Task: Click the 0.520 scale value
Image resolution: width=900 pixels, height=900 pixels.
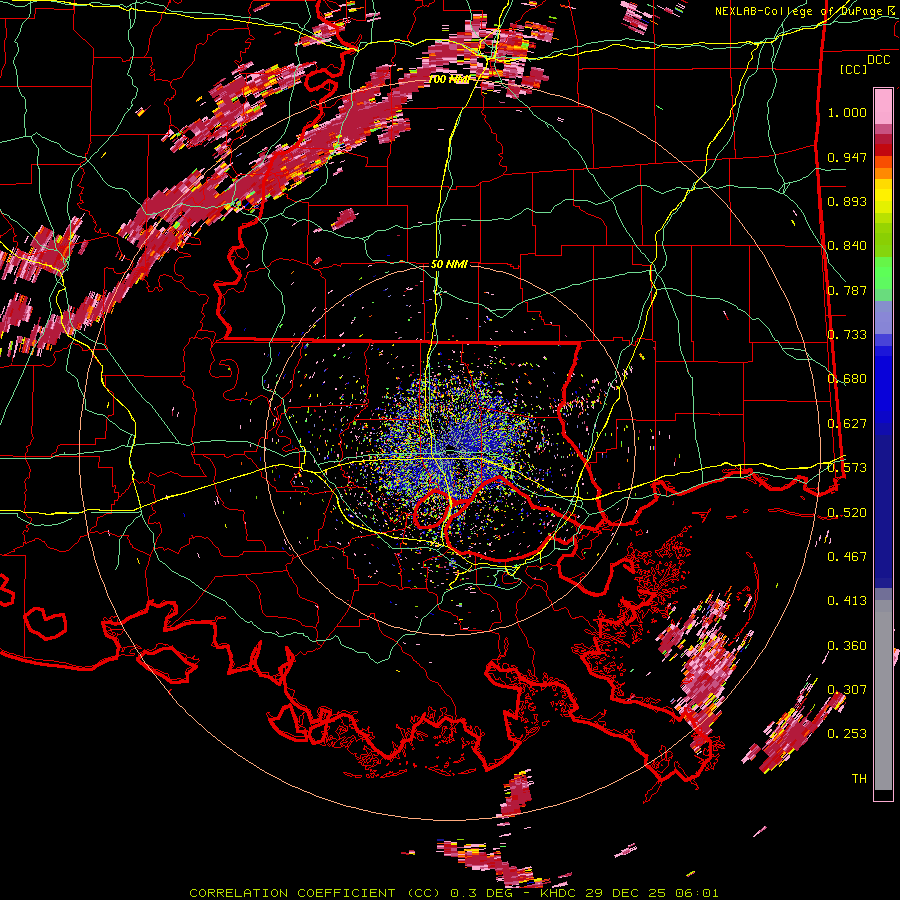Action: (x=847, y=512)
